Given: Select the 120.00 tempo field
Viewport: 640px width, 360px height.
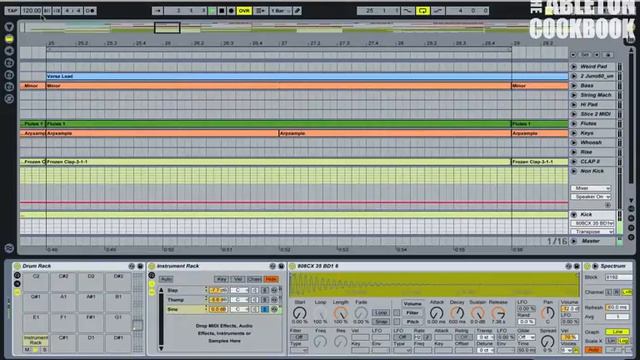Looking at the screenshot, I should (x=31, y=11).
